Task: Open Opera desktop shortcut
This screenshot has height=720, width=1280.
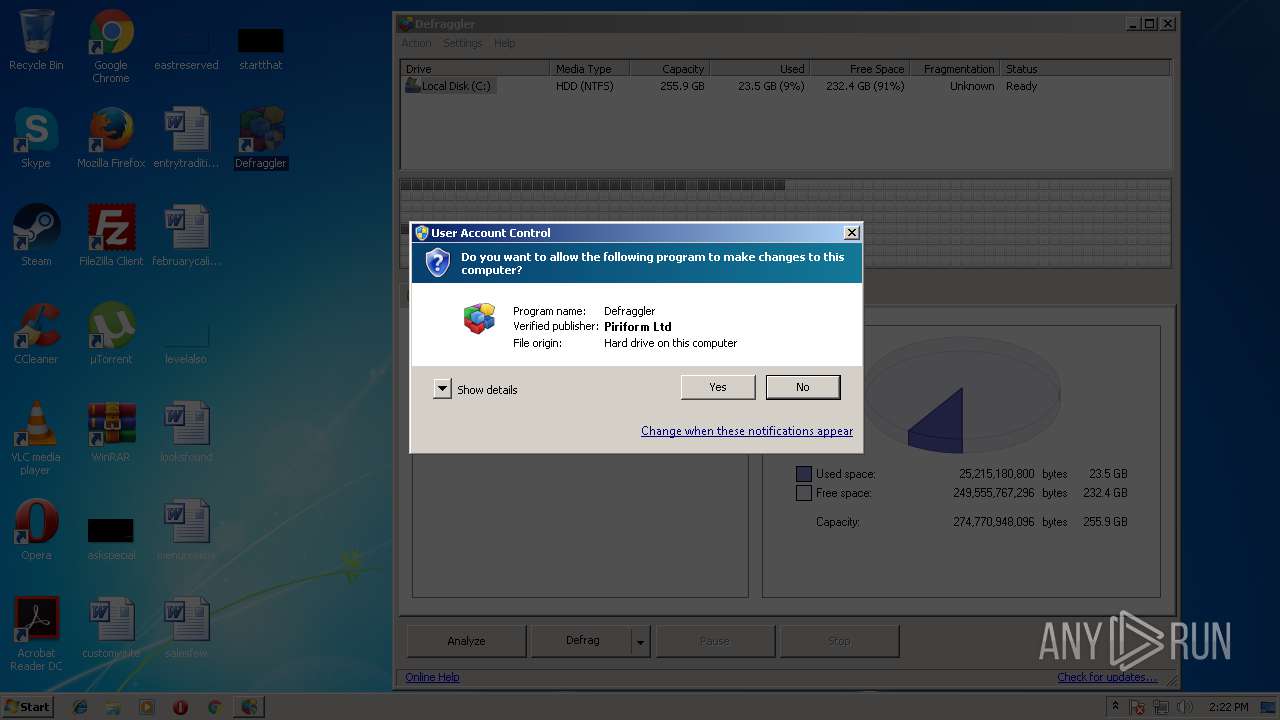Action: (x=36, y=530)
